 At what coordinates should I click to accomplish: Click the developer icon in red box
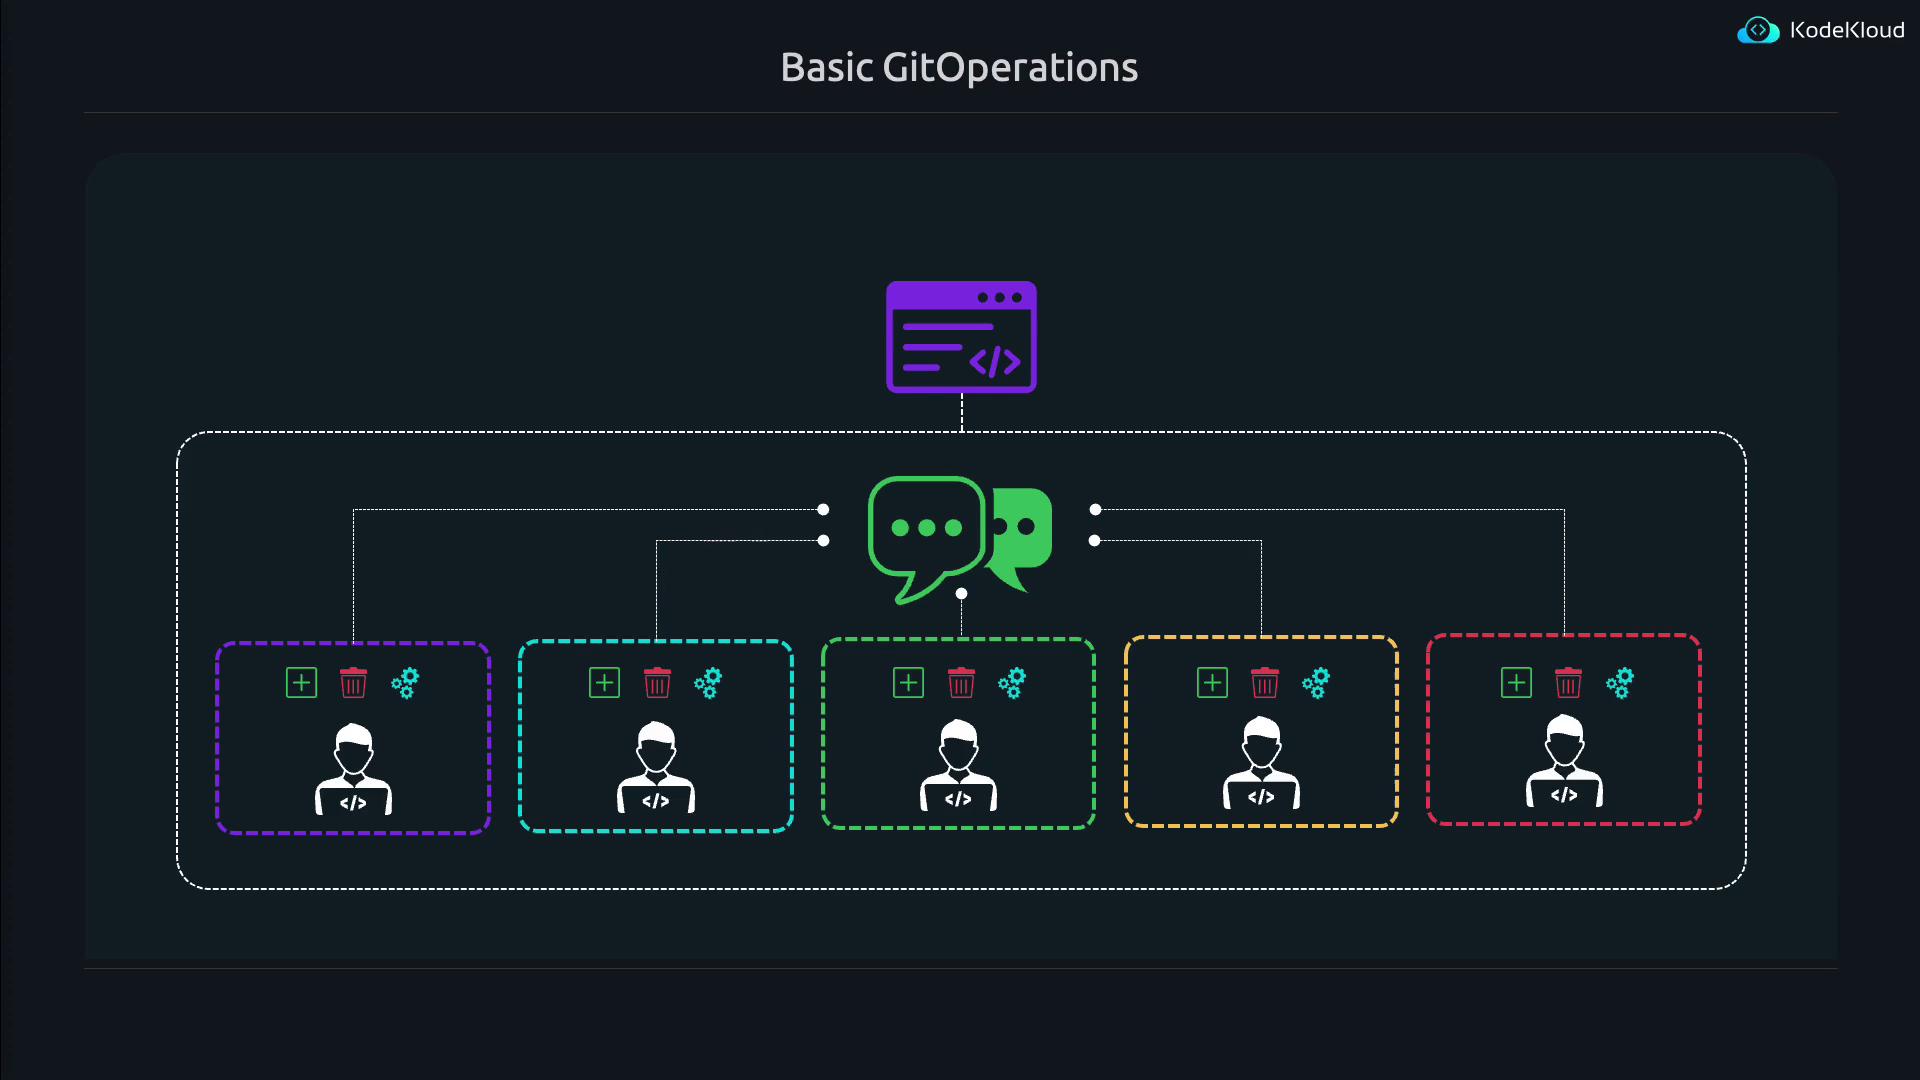click(1564, 761)
